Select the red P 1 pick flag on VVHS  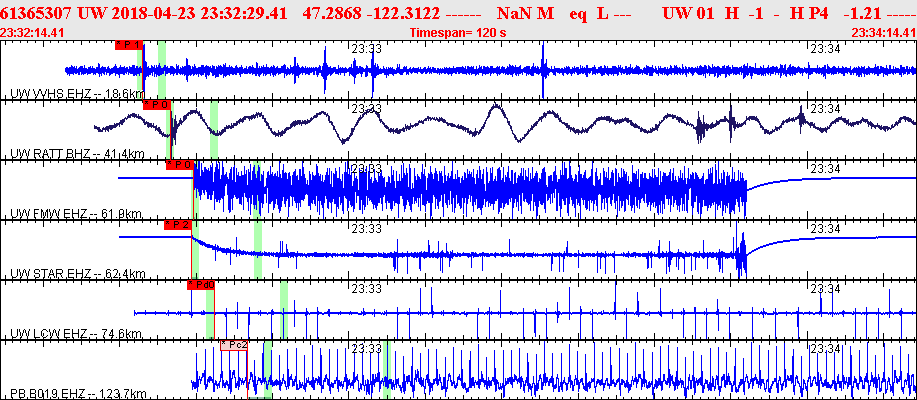pos(129,45)
